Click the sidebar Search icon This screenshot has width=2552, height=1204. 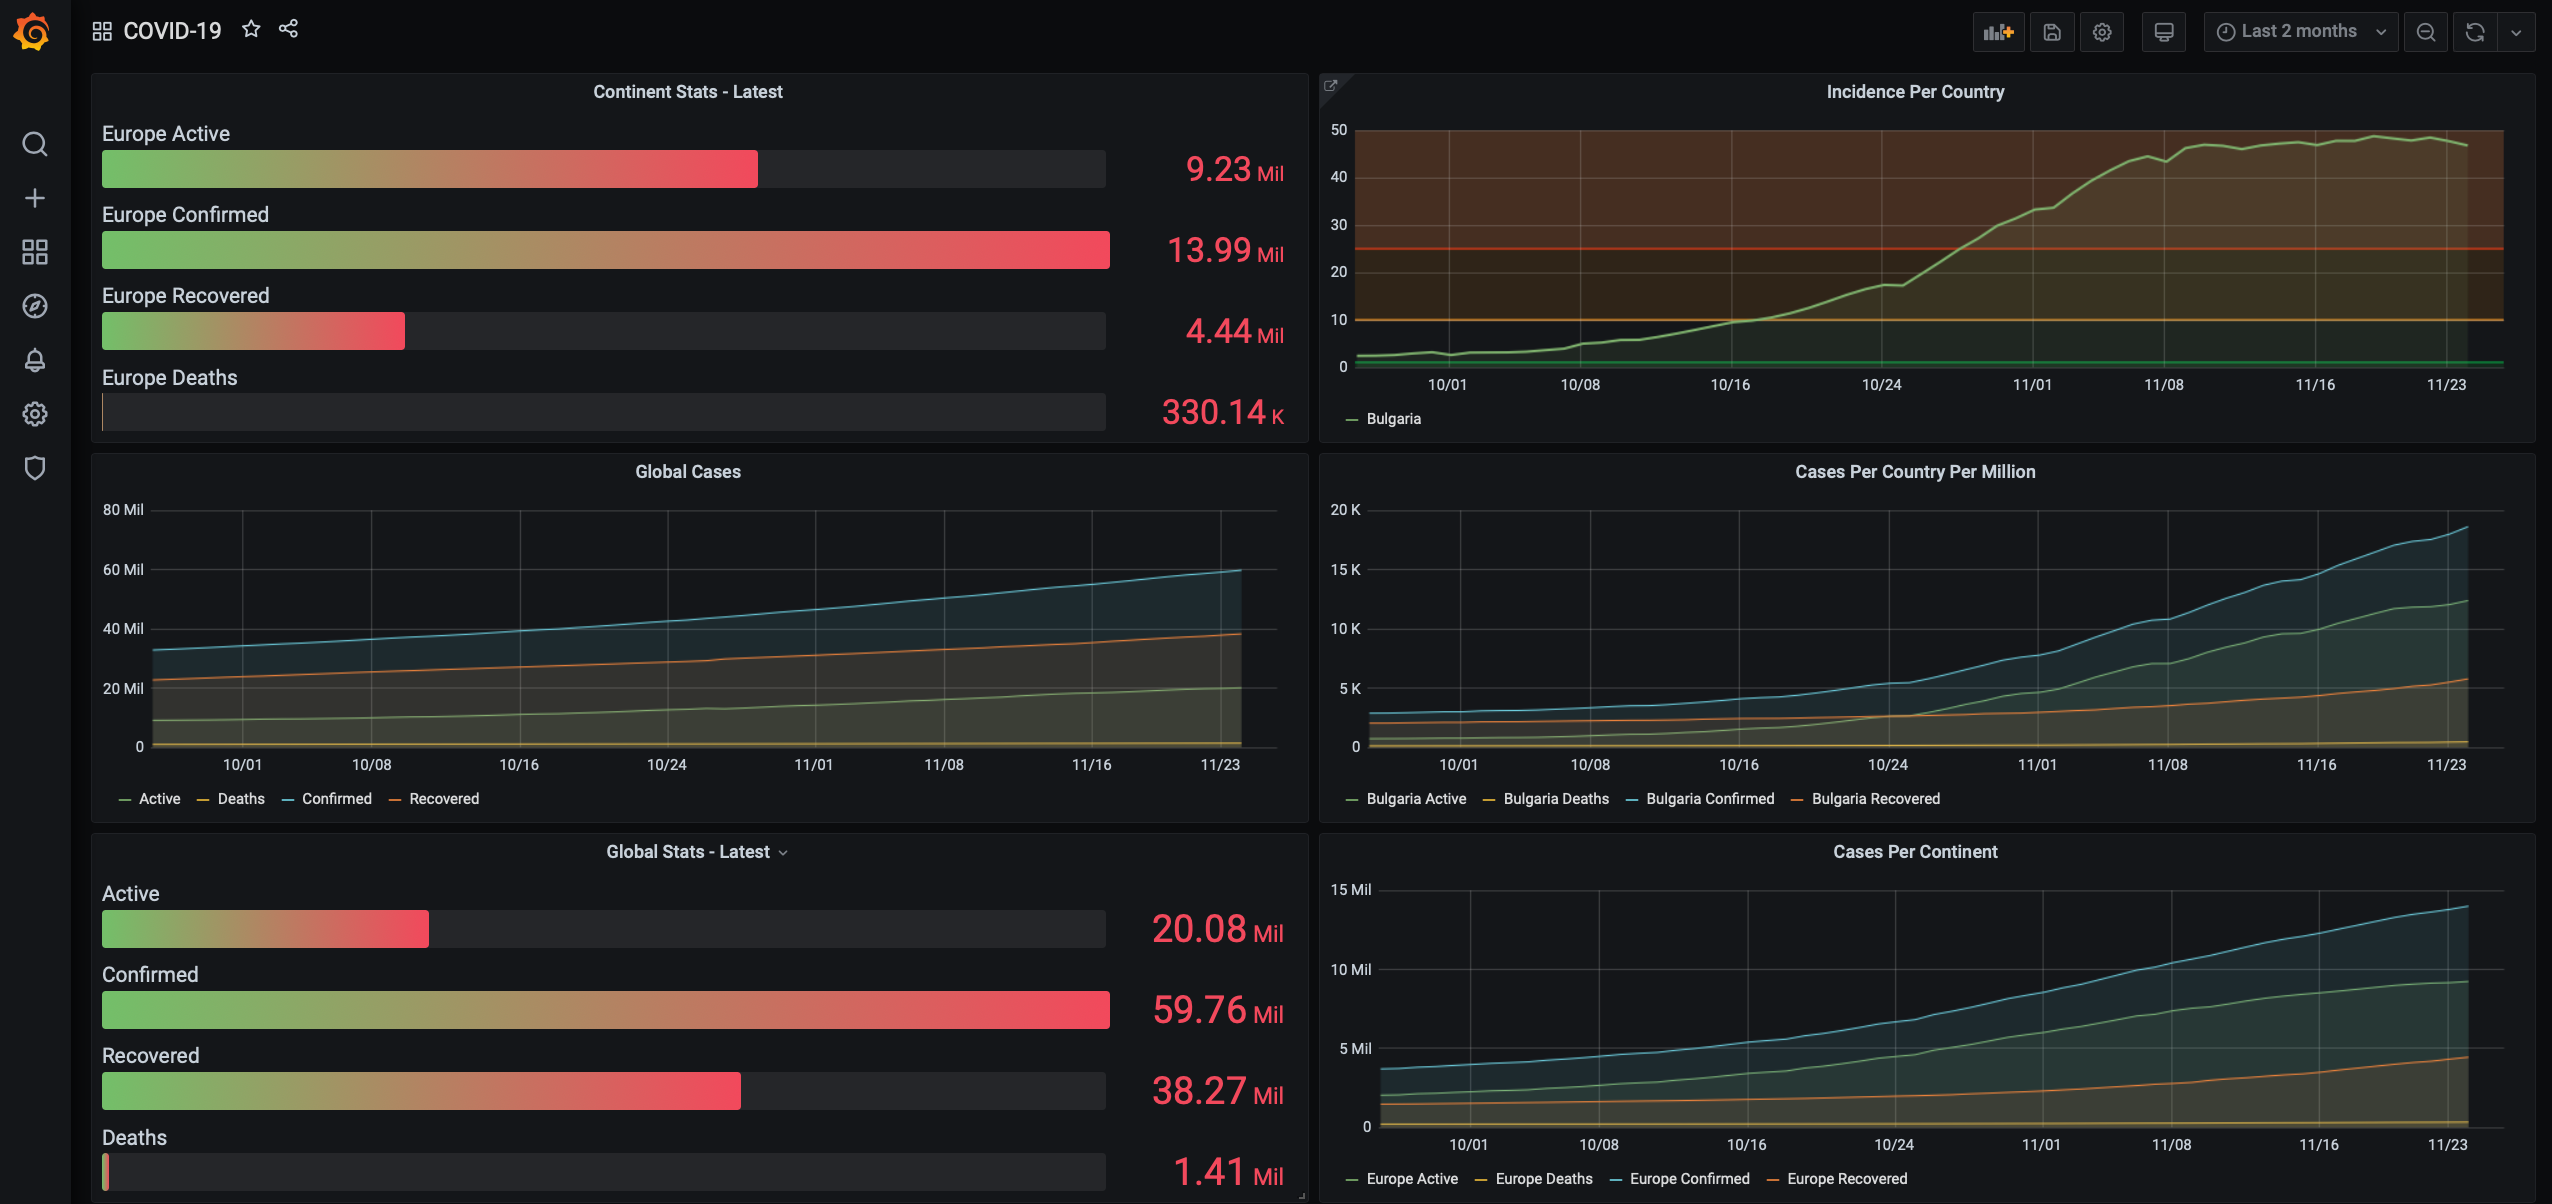pos(35,144)
